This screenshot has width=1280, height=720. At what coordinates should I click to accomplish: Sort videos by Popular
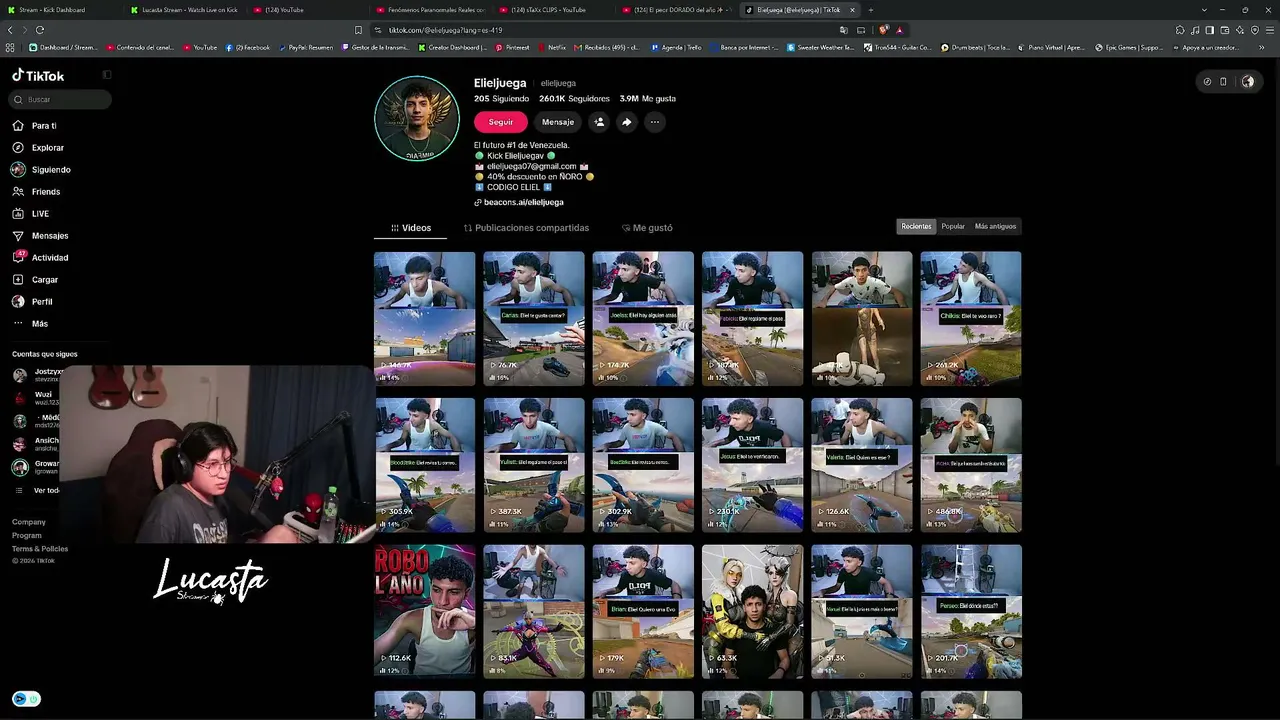point(953,226)
